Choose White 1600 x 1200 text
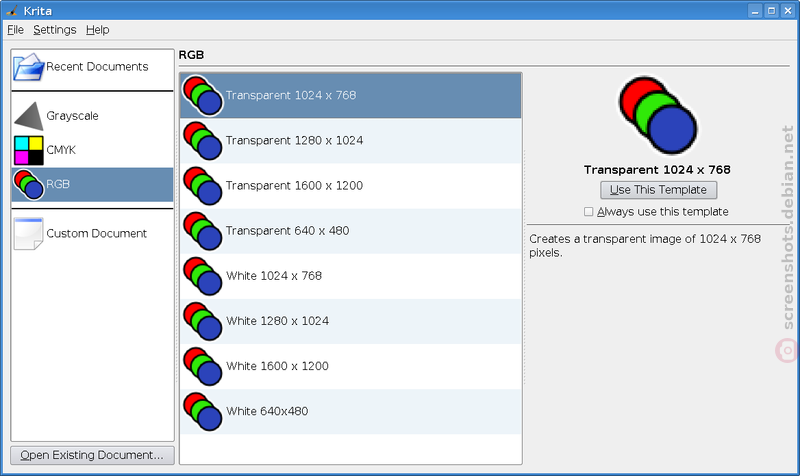800x476 pixels. click(x=278, y=366)
